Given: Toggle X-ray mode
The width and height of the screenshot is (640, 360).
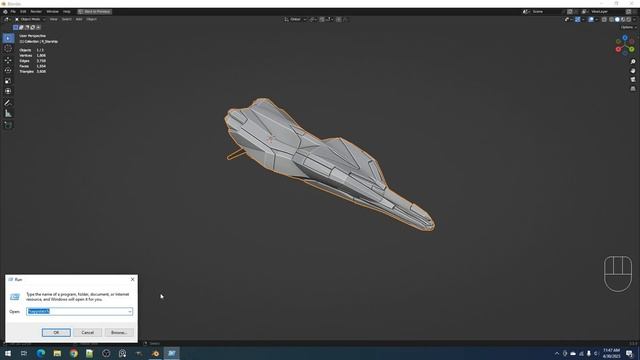Looking at the screenshot, I should point(604,19).
